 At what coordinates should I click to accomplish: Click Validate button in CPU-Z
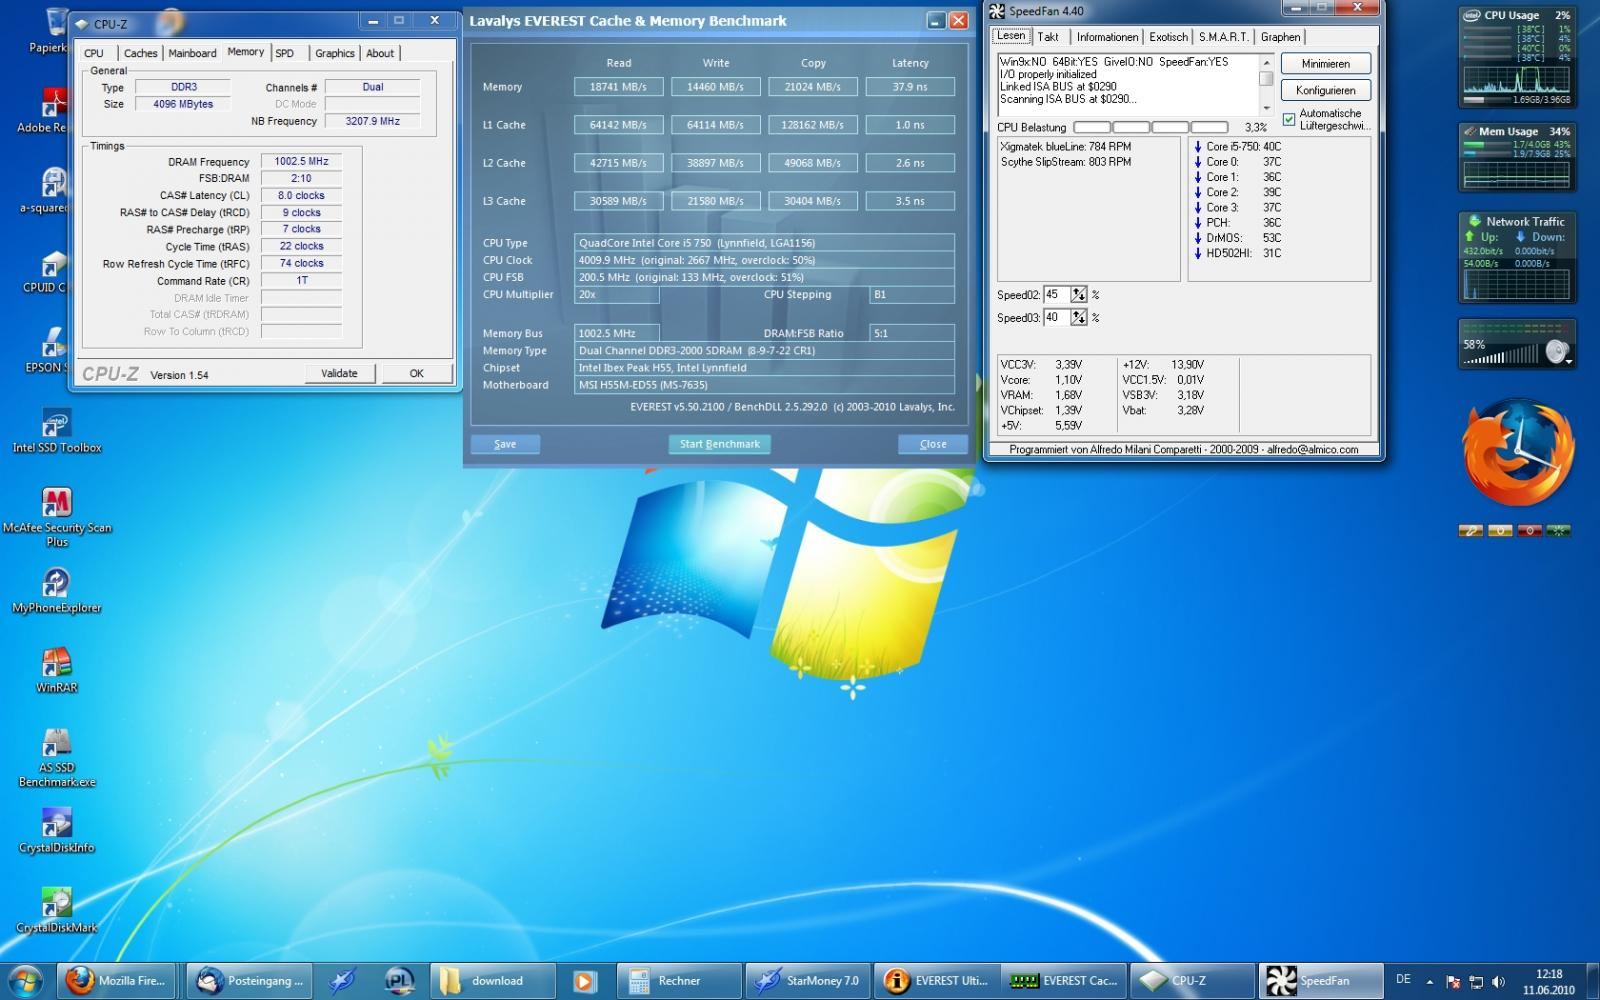point(339,373)
